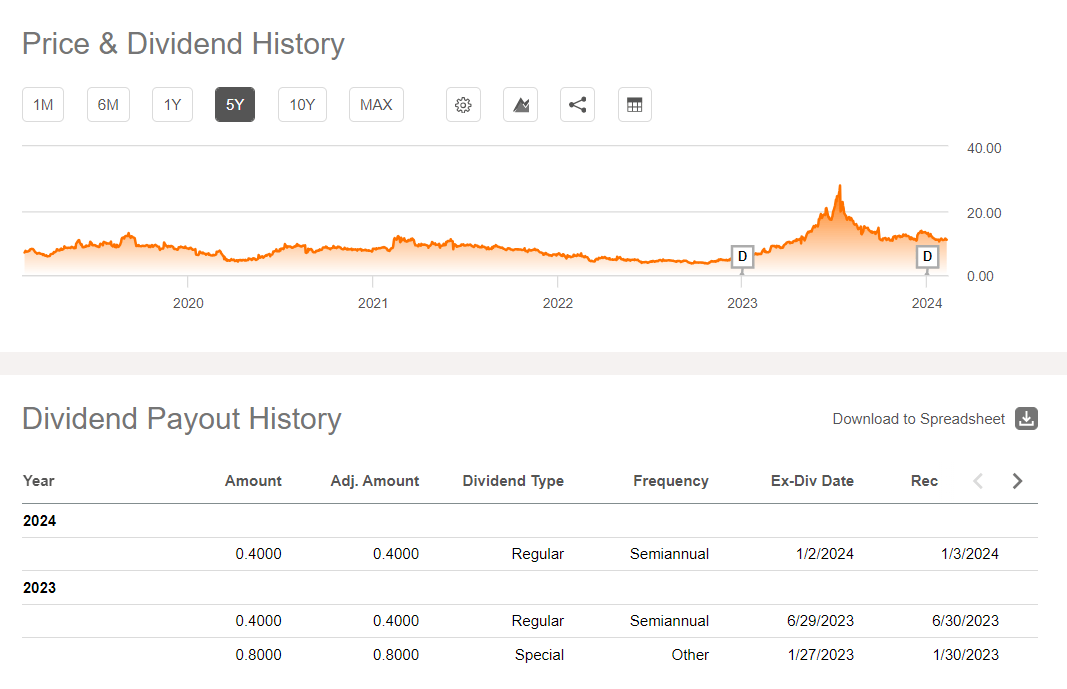Click the 2024 year row
Viewport: 1067px width, 689px height.
tap(40, 521)
